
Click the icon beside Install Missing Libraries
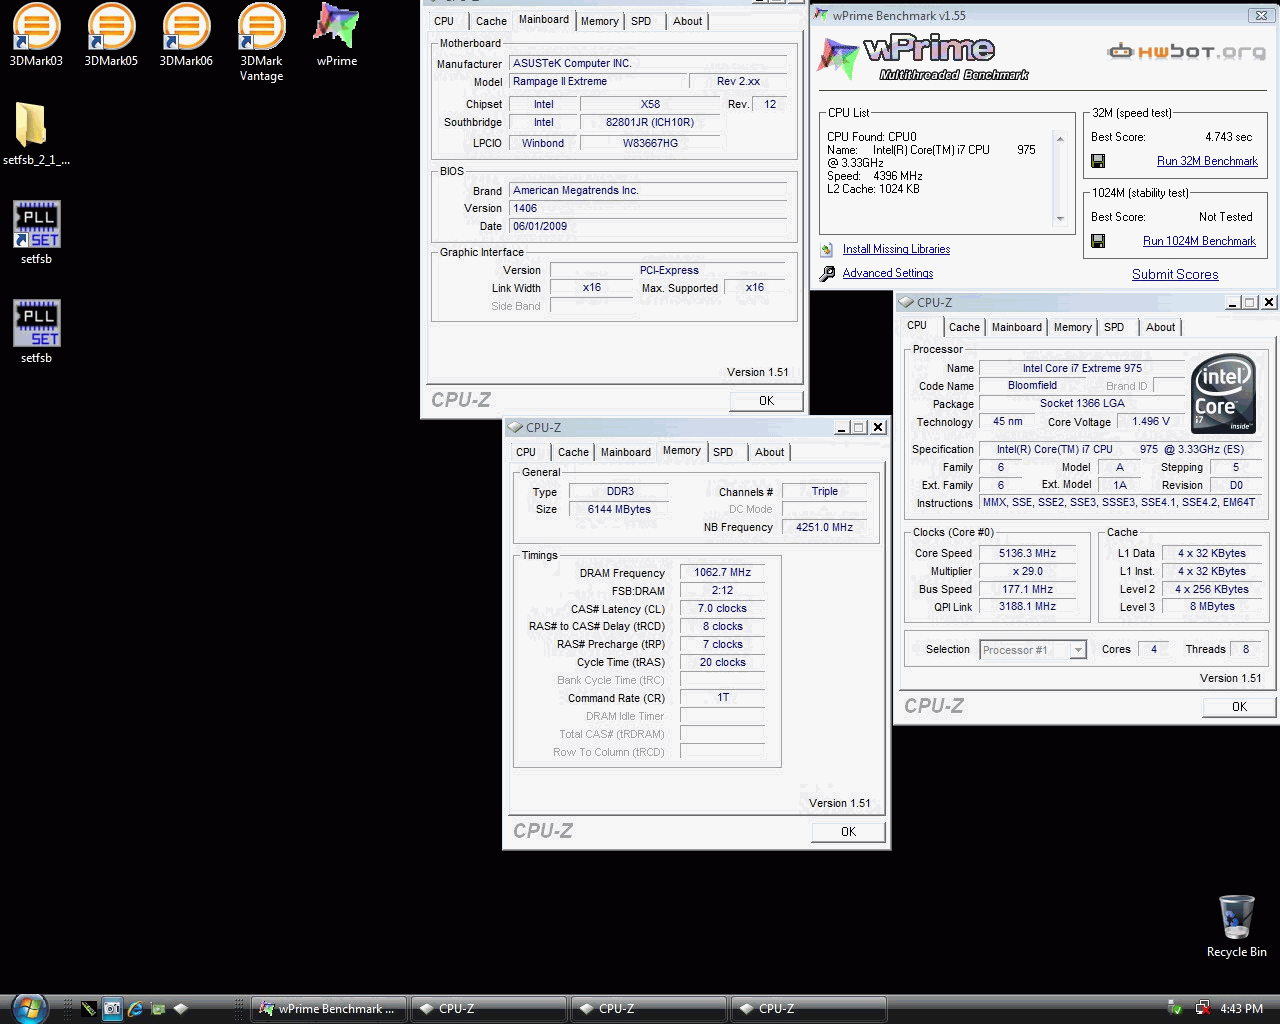[x=826, y=249]
